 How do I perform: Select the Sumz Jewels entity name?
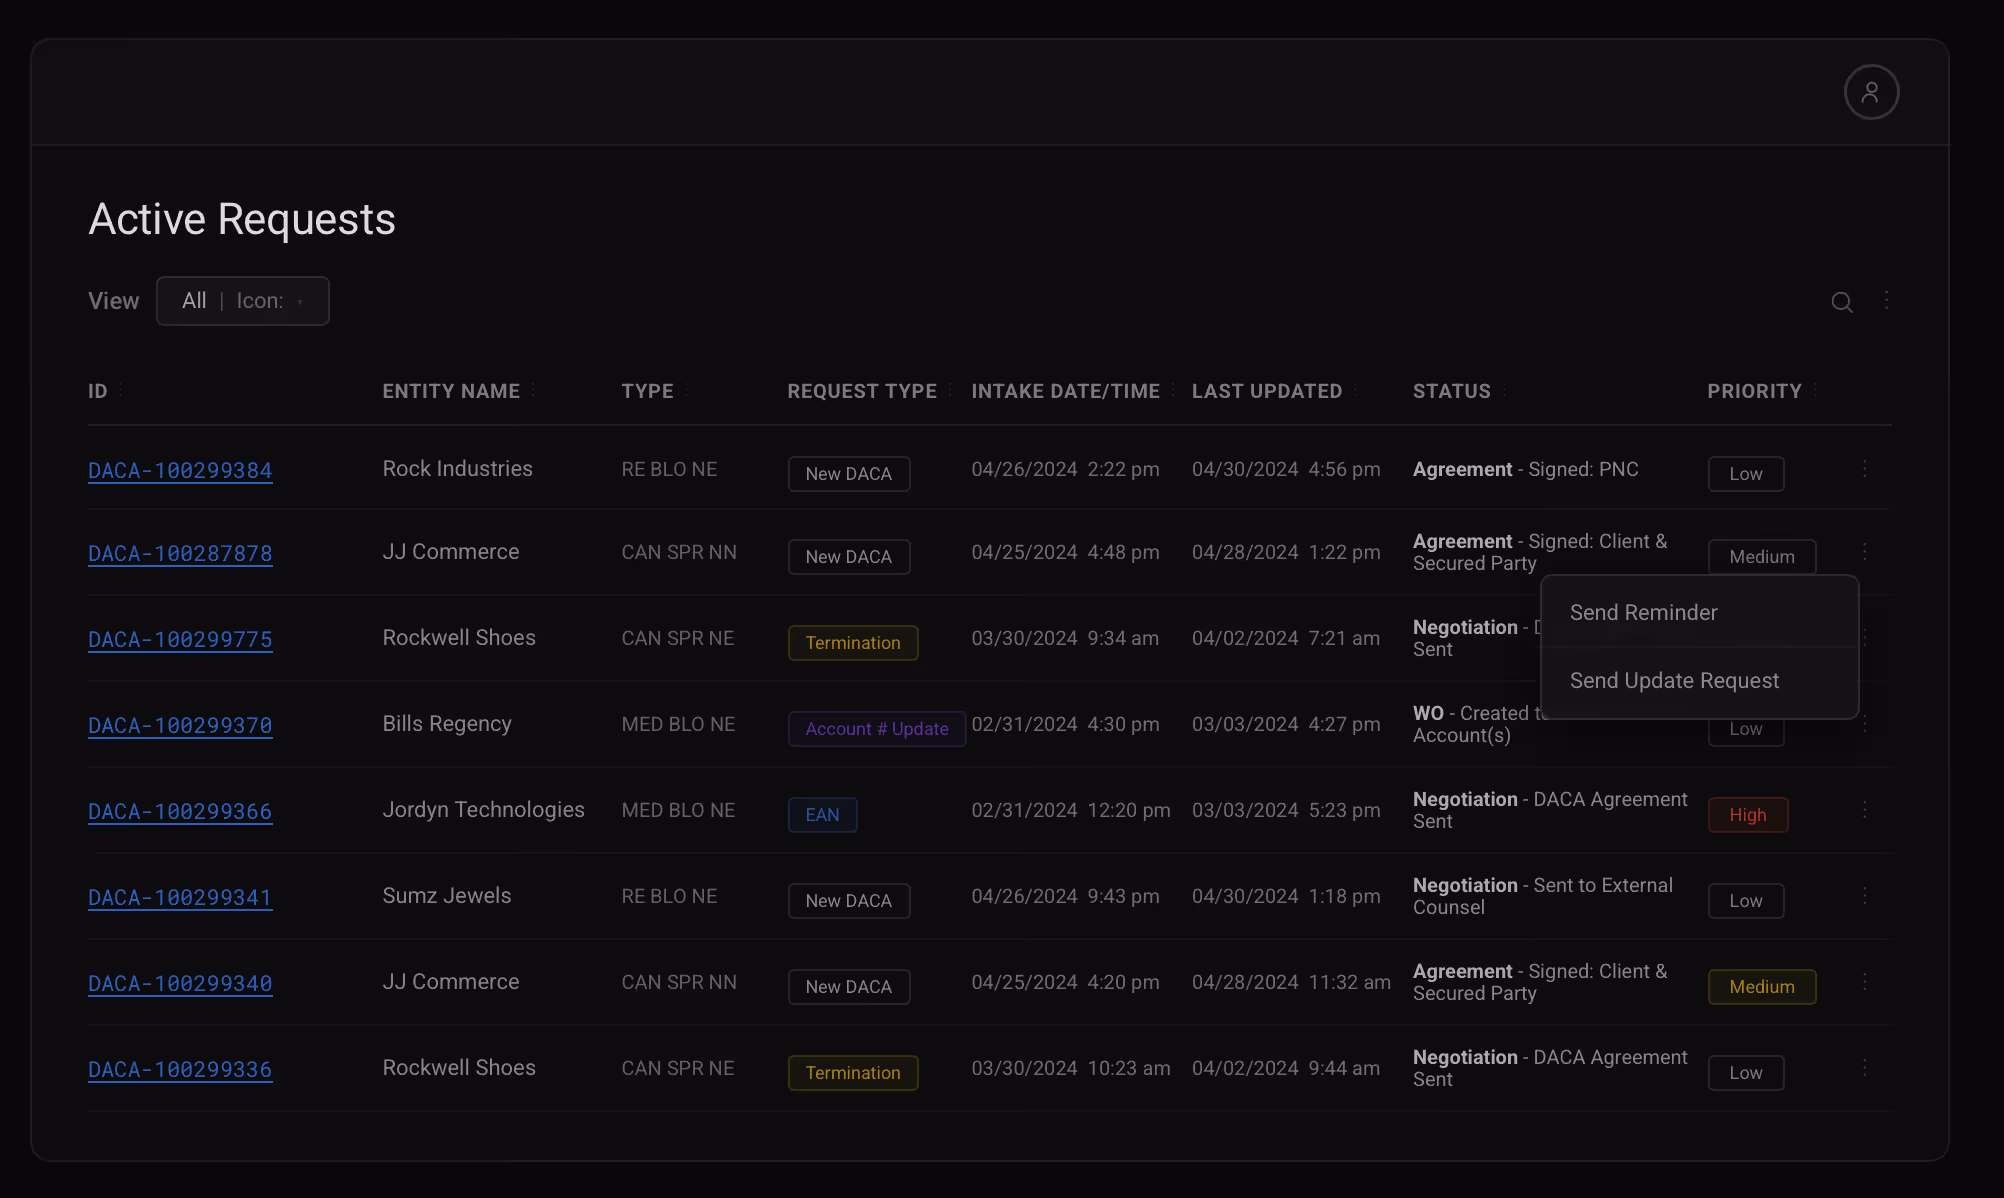[x=446, y=896]
